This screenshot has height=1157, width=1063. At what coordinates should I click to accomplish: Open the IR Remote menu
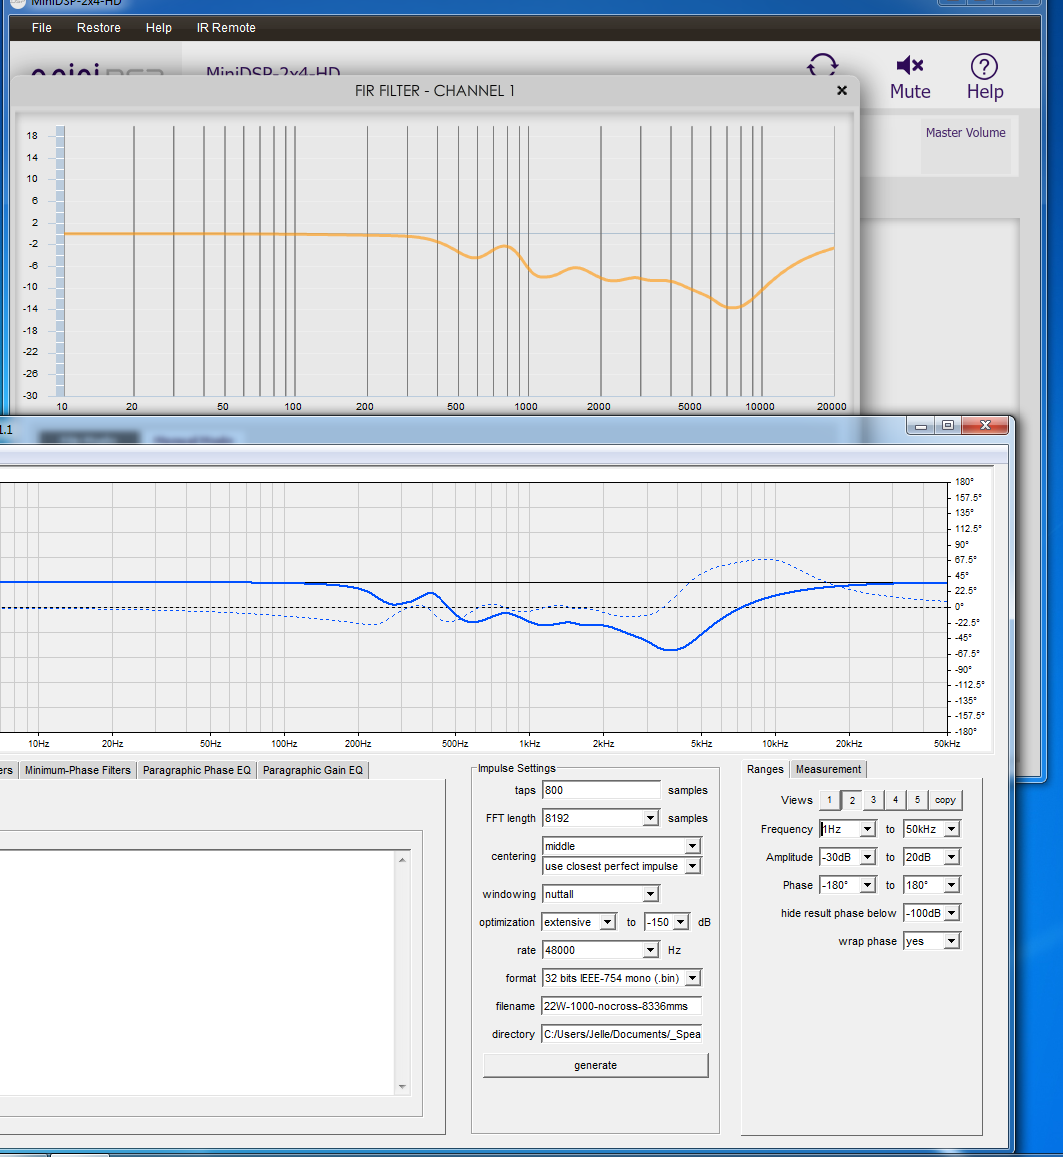[x=226, y=28]
